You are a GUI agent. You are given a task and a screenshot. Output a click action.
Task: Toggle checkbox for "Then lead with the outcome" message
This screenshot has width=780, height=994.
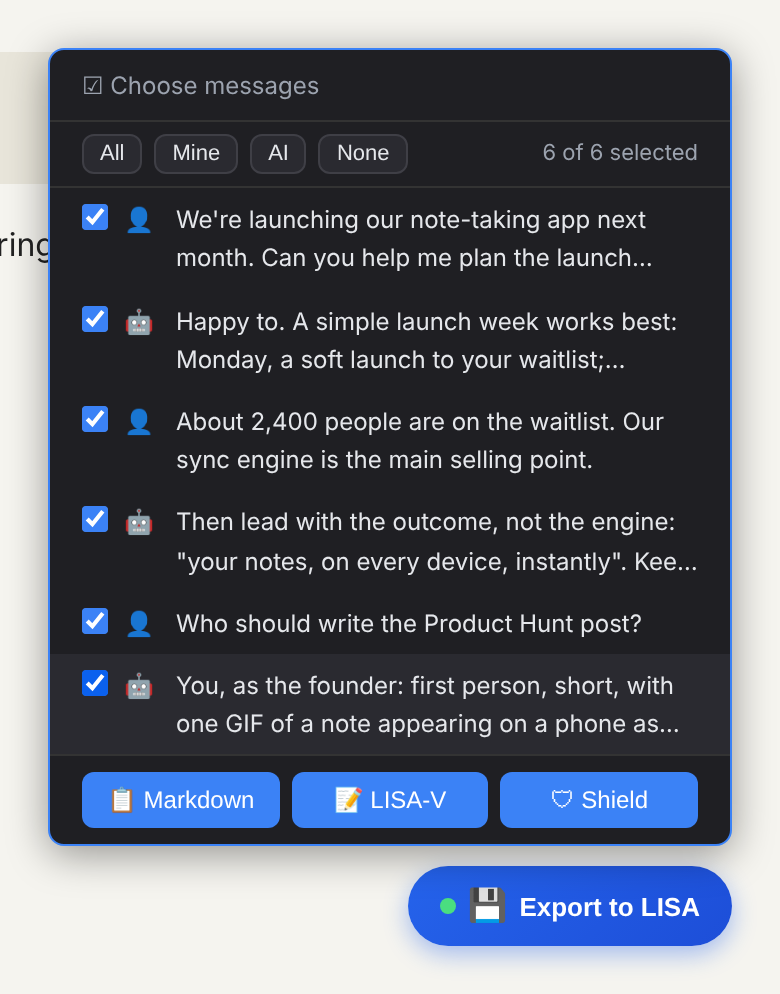click(x=95, y=519)
